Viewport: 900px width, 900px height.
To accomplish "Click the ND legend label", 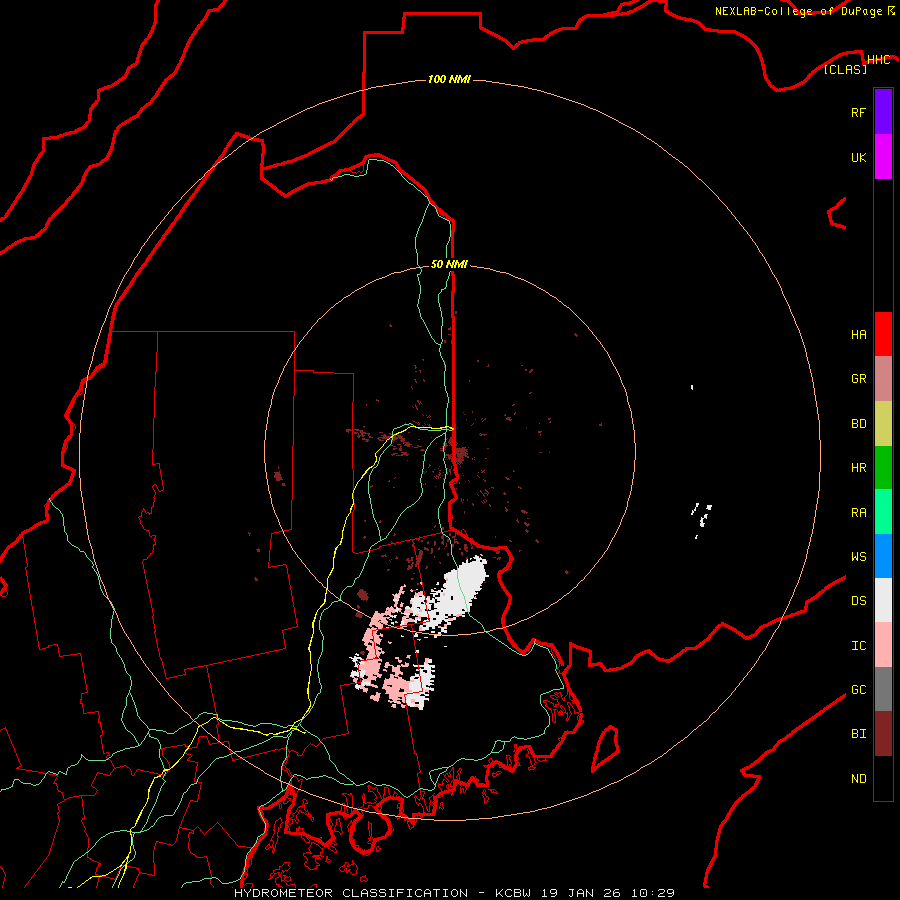I will pyautogui.click(x=858, y=779).
